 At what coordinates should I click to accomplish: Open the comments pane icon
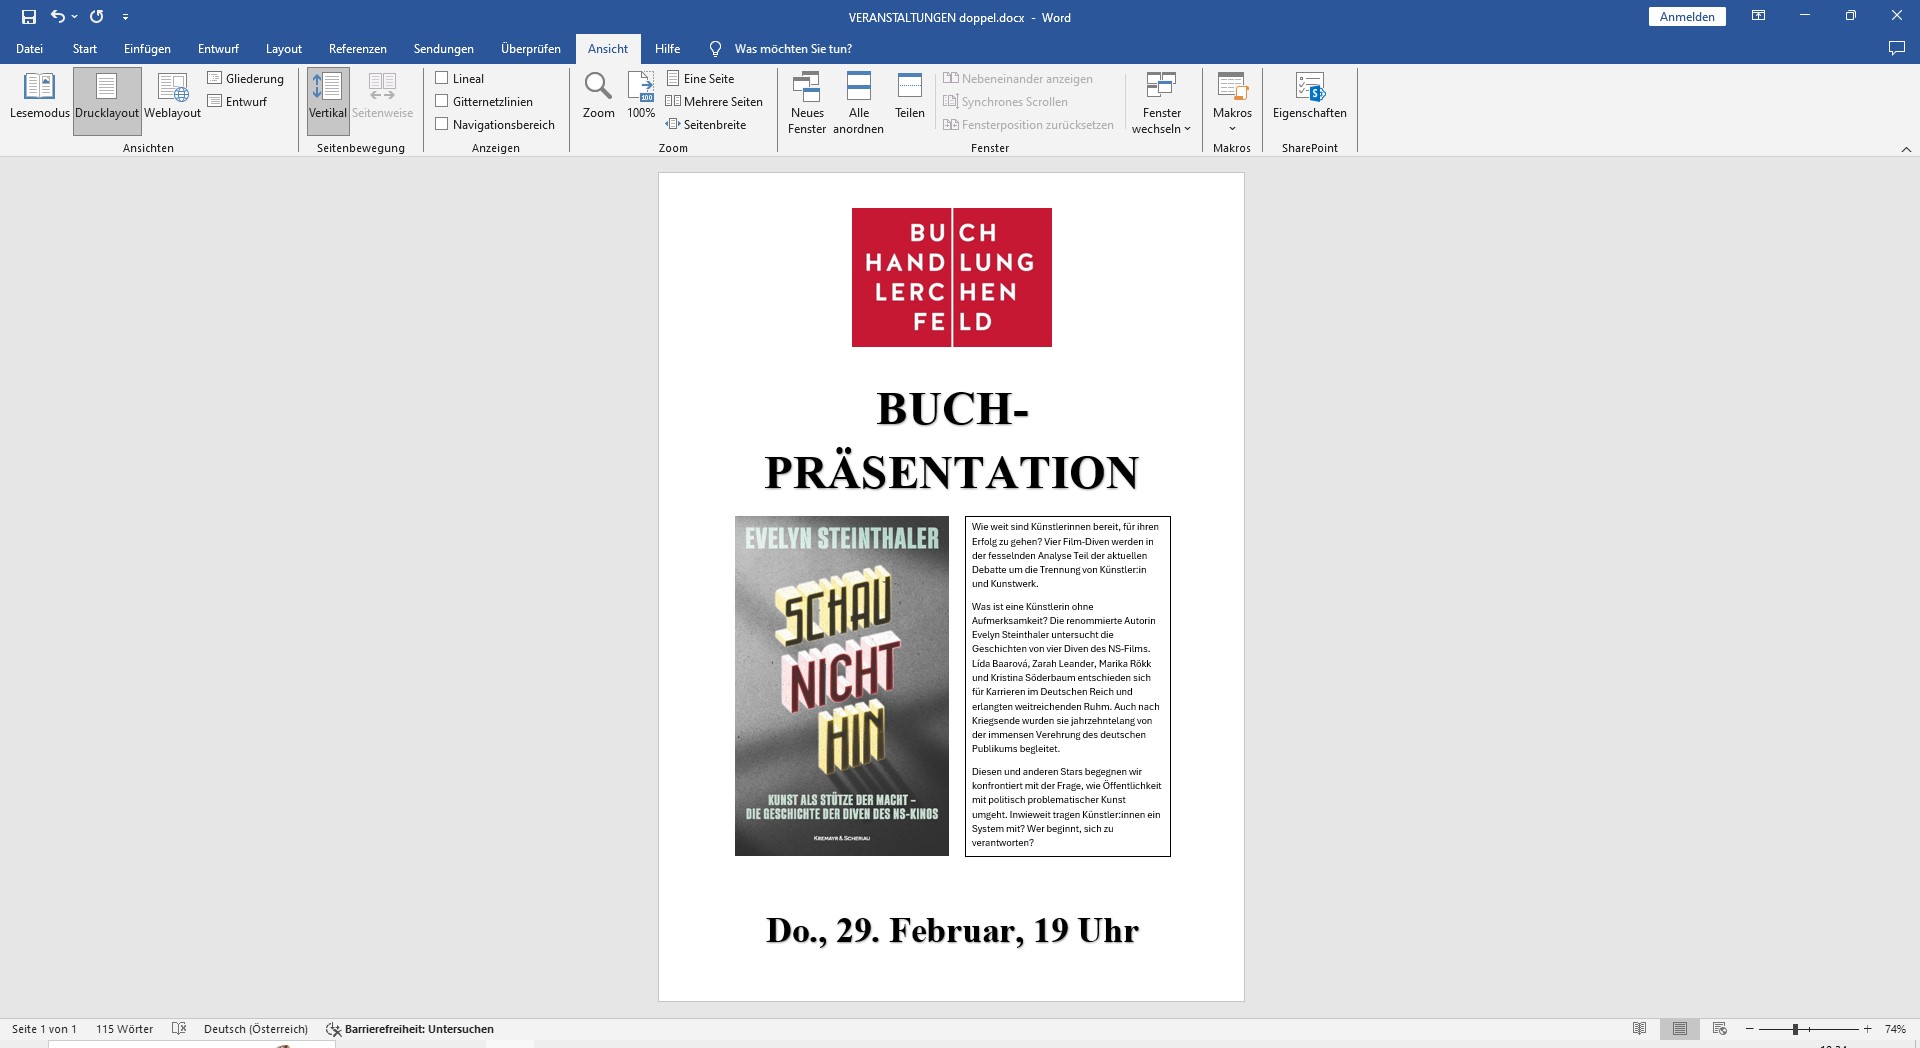point(1896,48)
